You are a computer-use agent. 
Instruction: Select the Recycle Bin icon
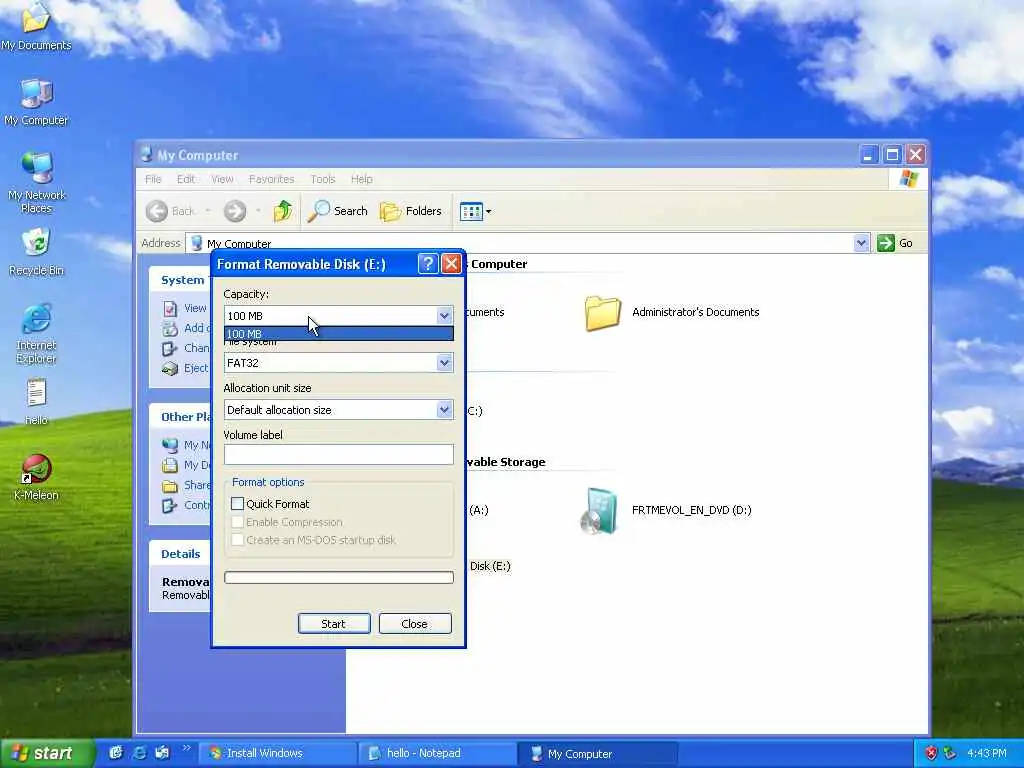pyautogui.click(x=37, y=252)
